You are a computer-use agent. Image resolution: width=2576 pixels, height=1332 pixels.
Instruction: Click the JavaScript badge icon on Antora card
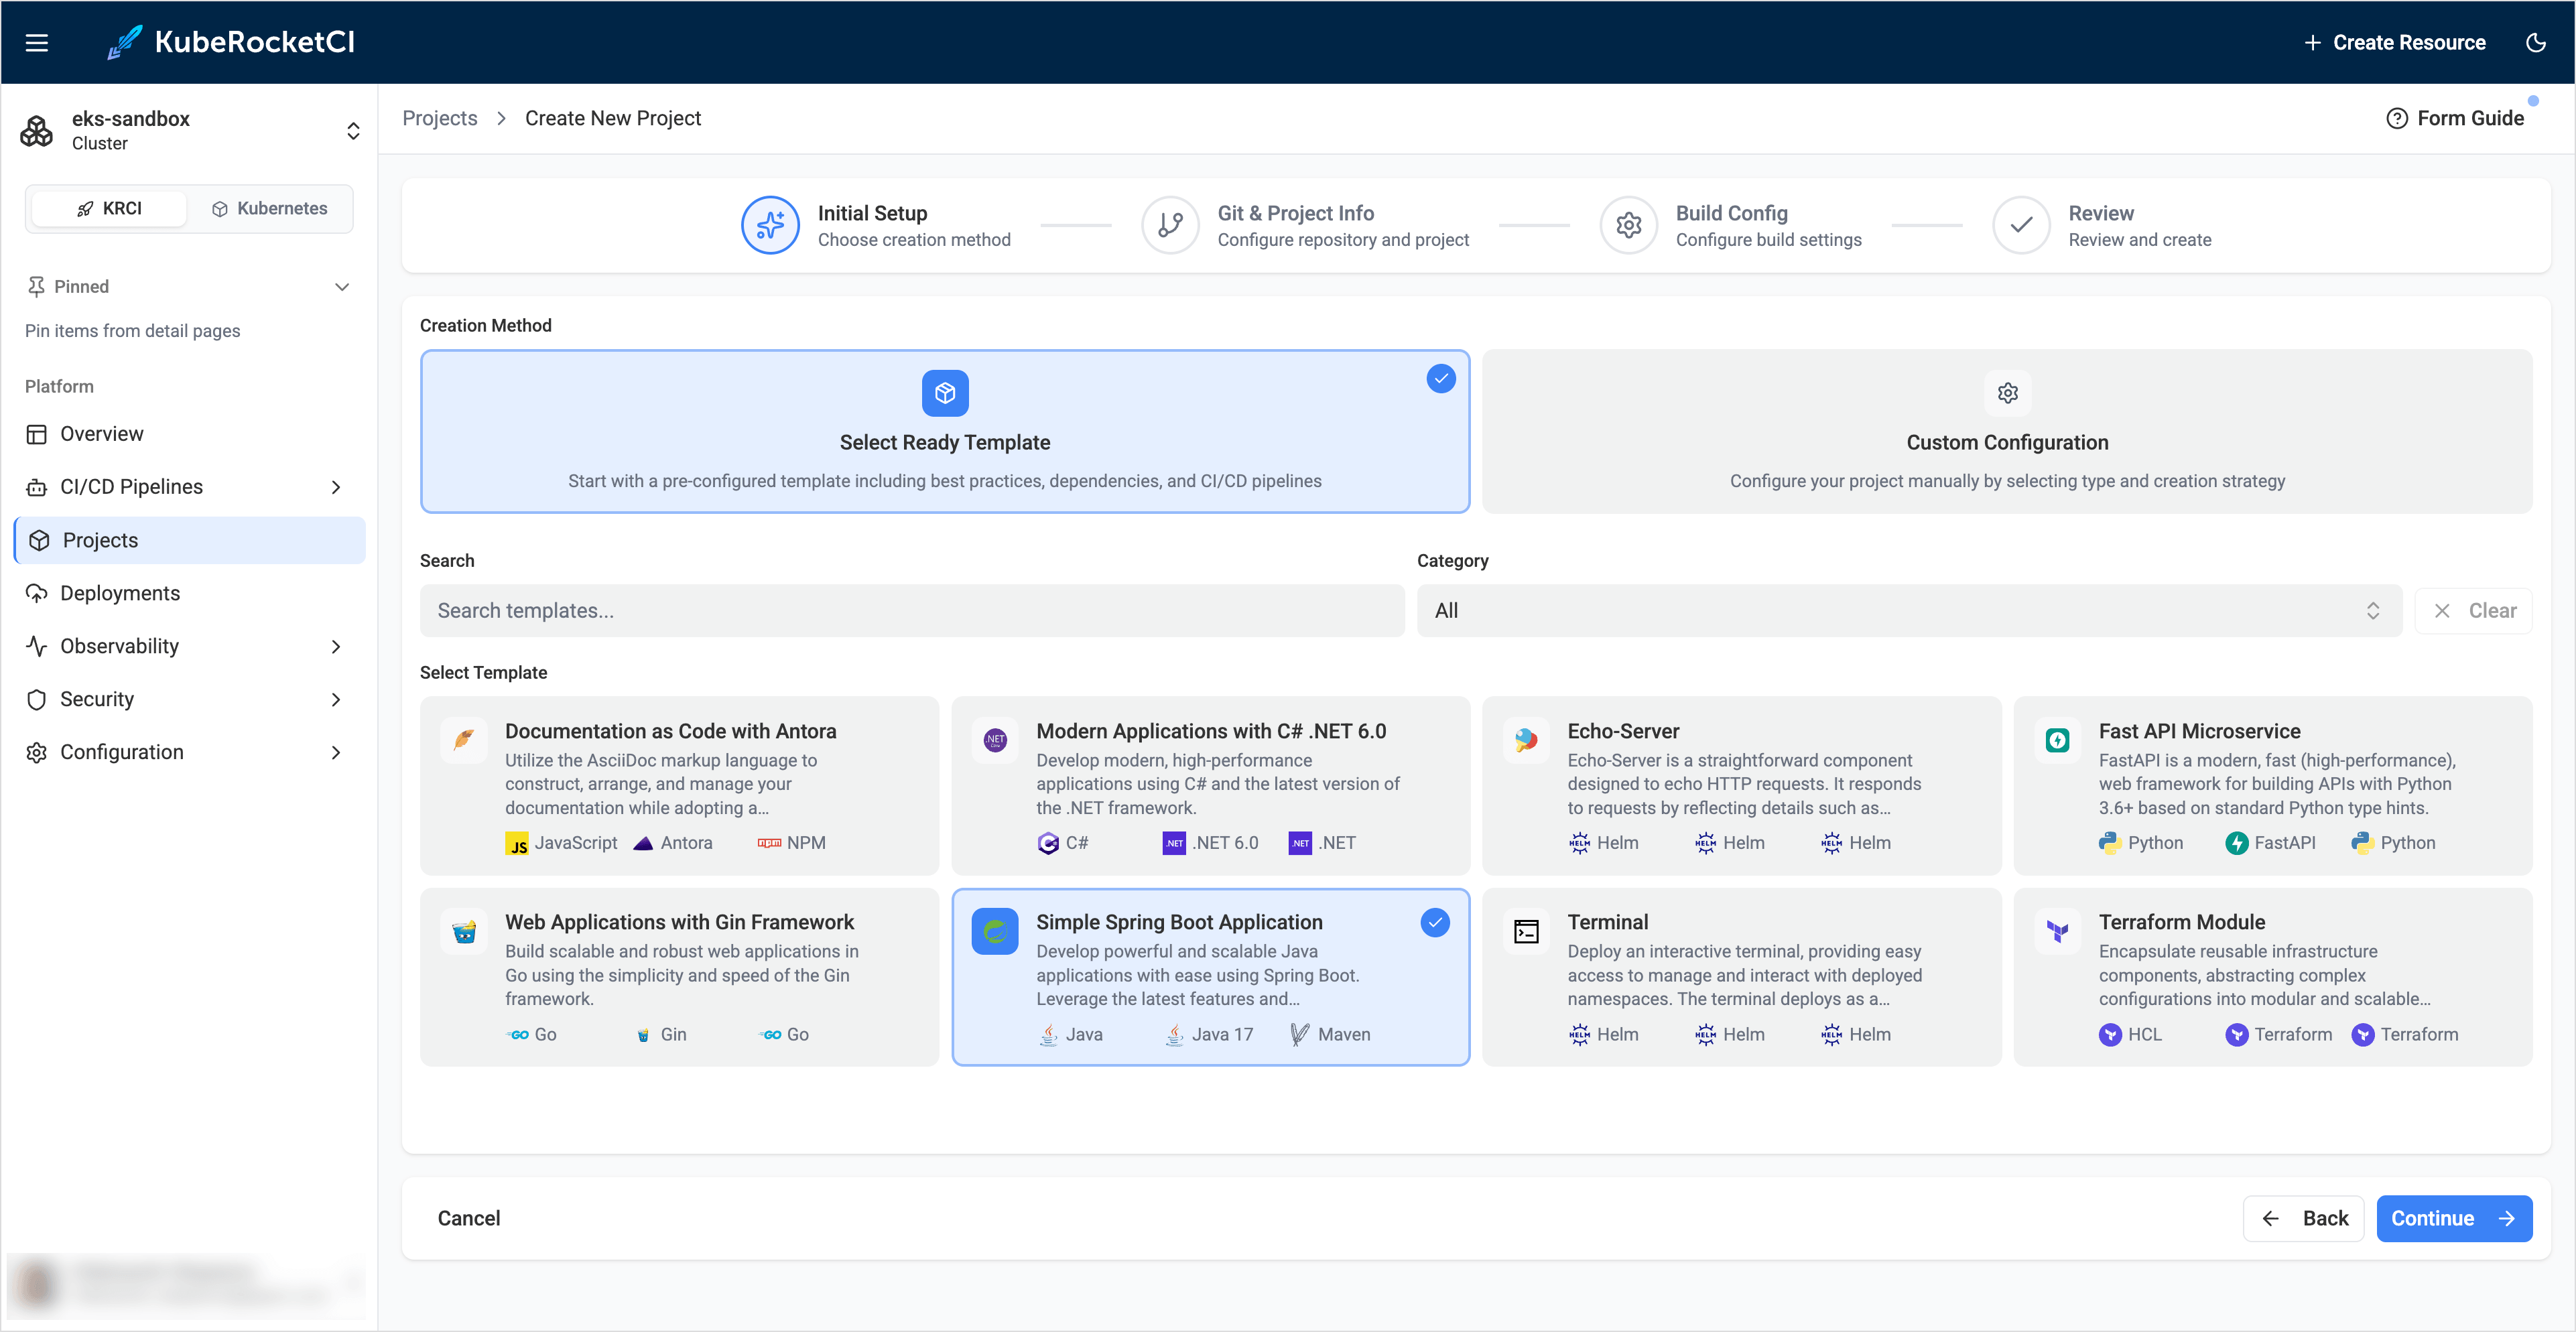516,843
